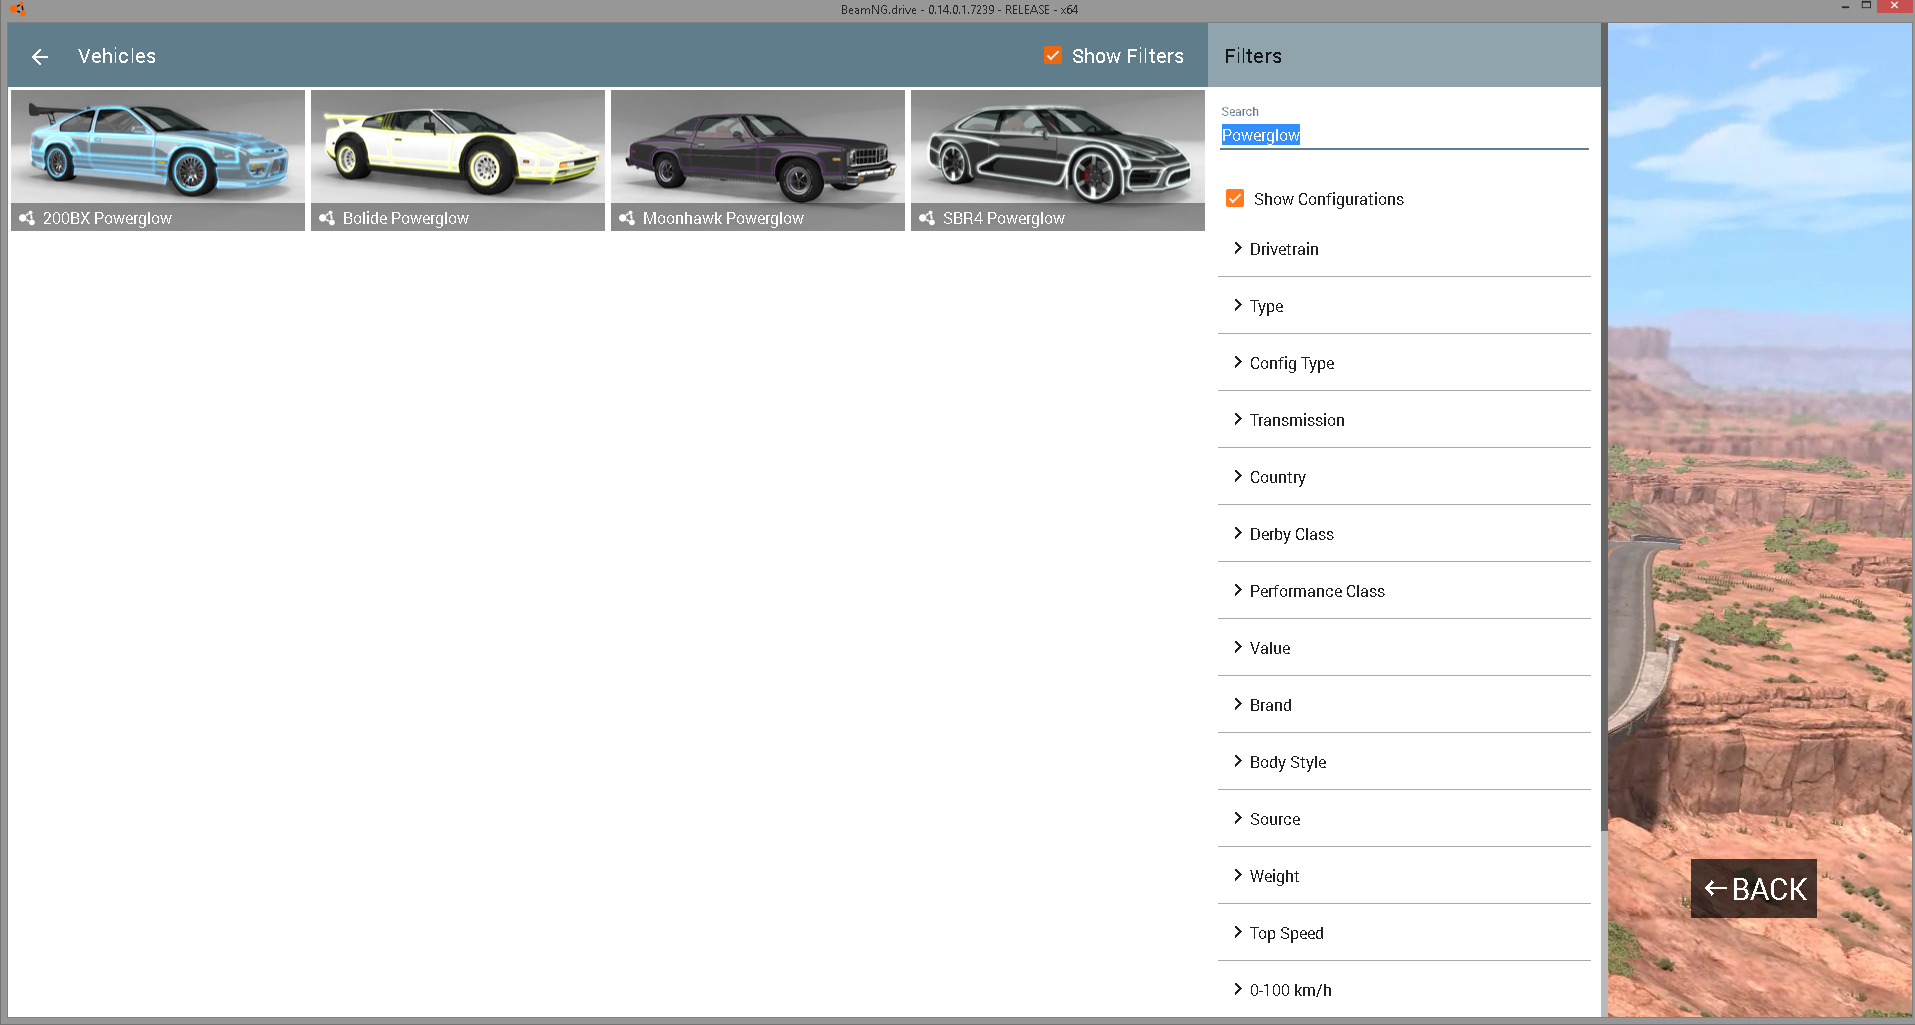Open the Top Speed filter section
Image resolution: width=1915 pixels, height=1025 pixels.
point(1404,933)
